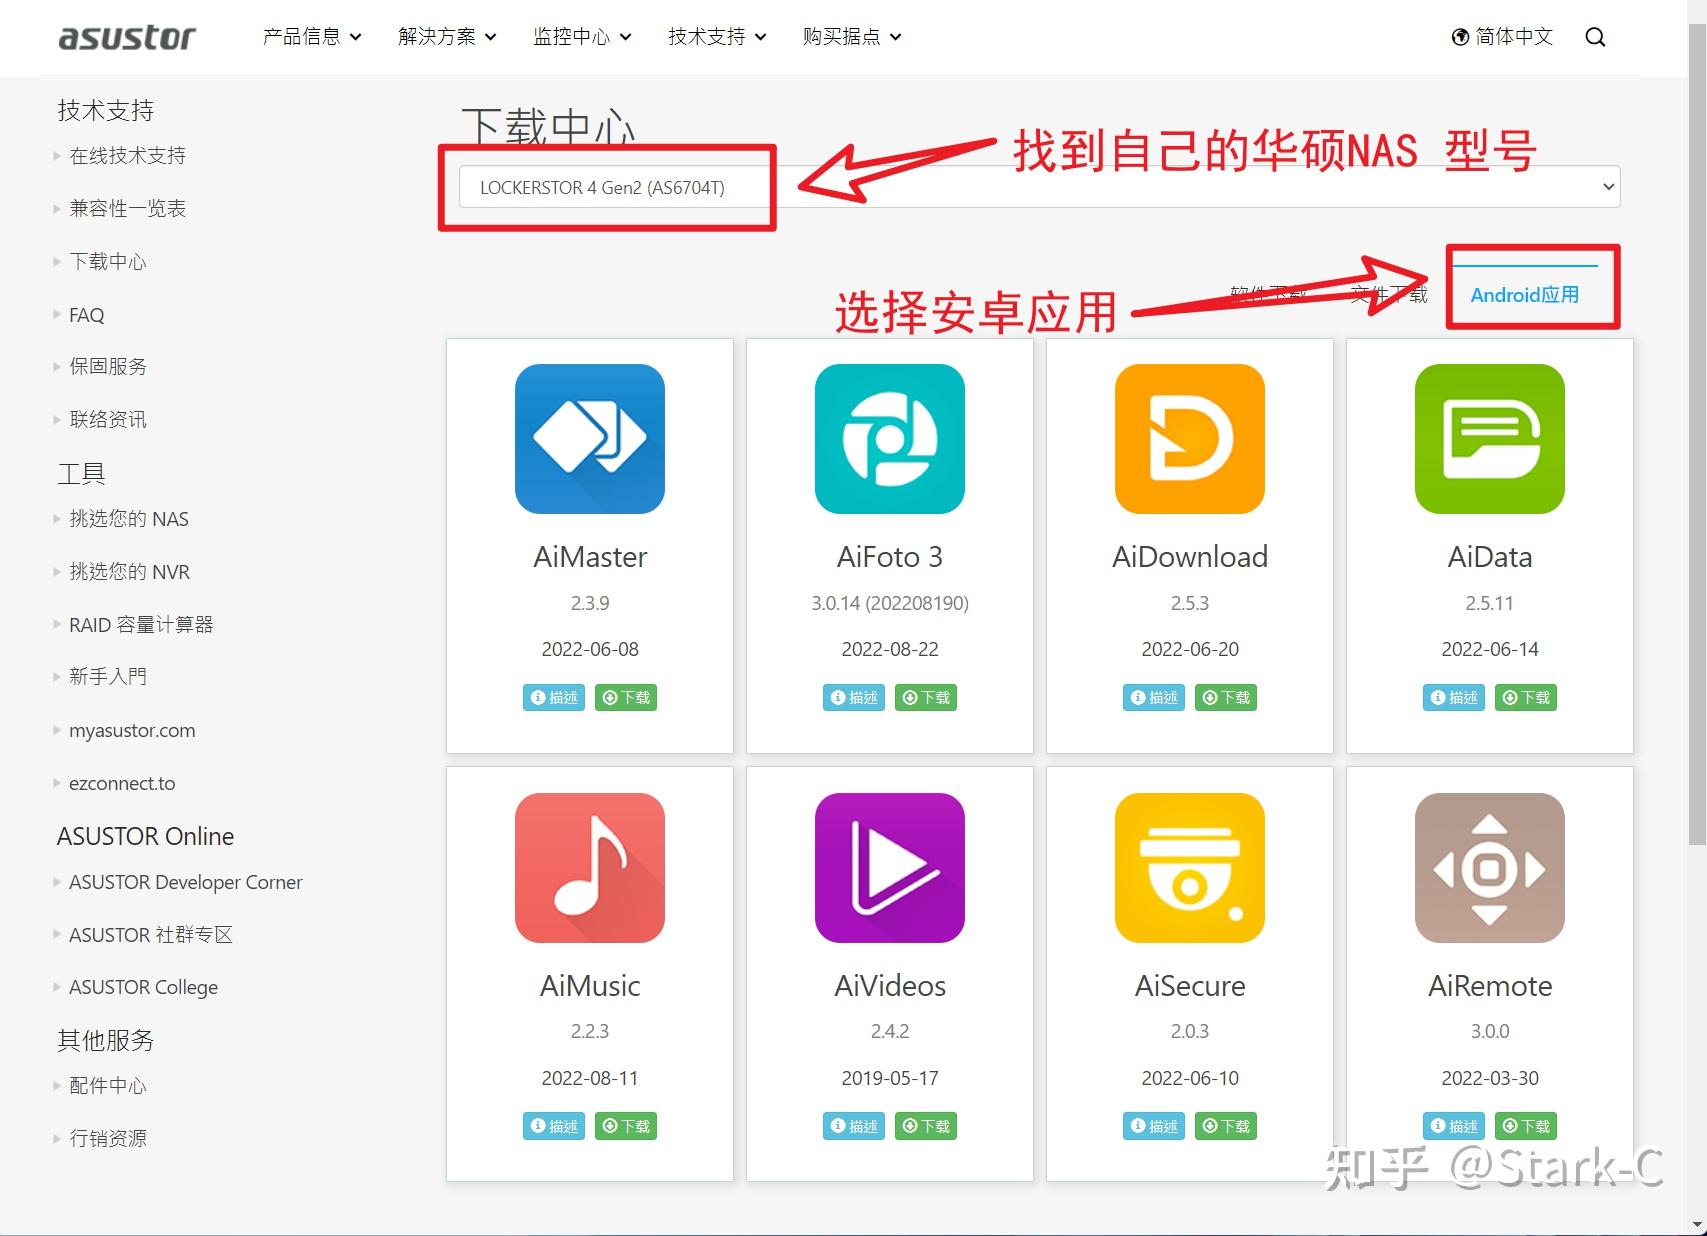Open 保固服务 sidebar link
This screenshot has height=1236, width=1707.
[x=108, y=367]
